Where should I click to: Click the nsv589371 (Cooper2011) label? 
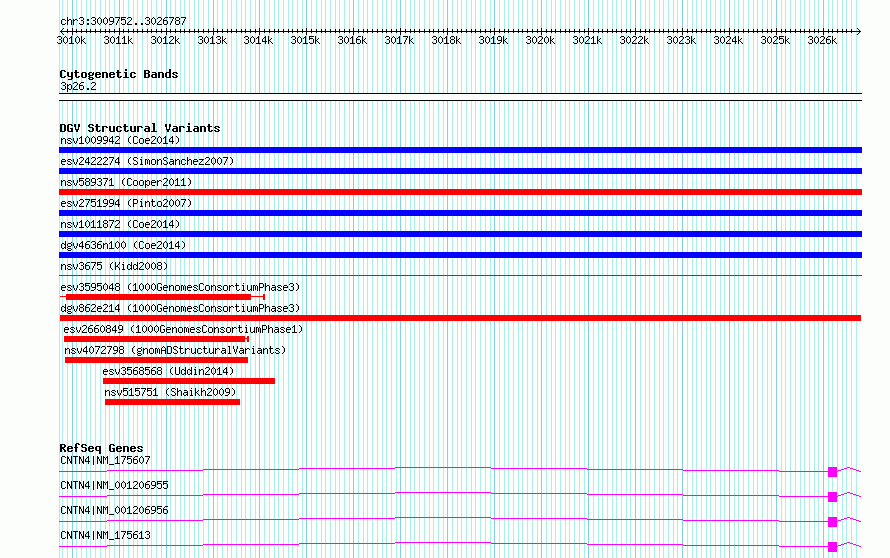[x=126, y=182]
